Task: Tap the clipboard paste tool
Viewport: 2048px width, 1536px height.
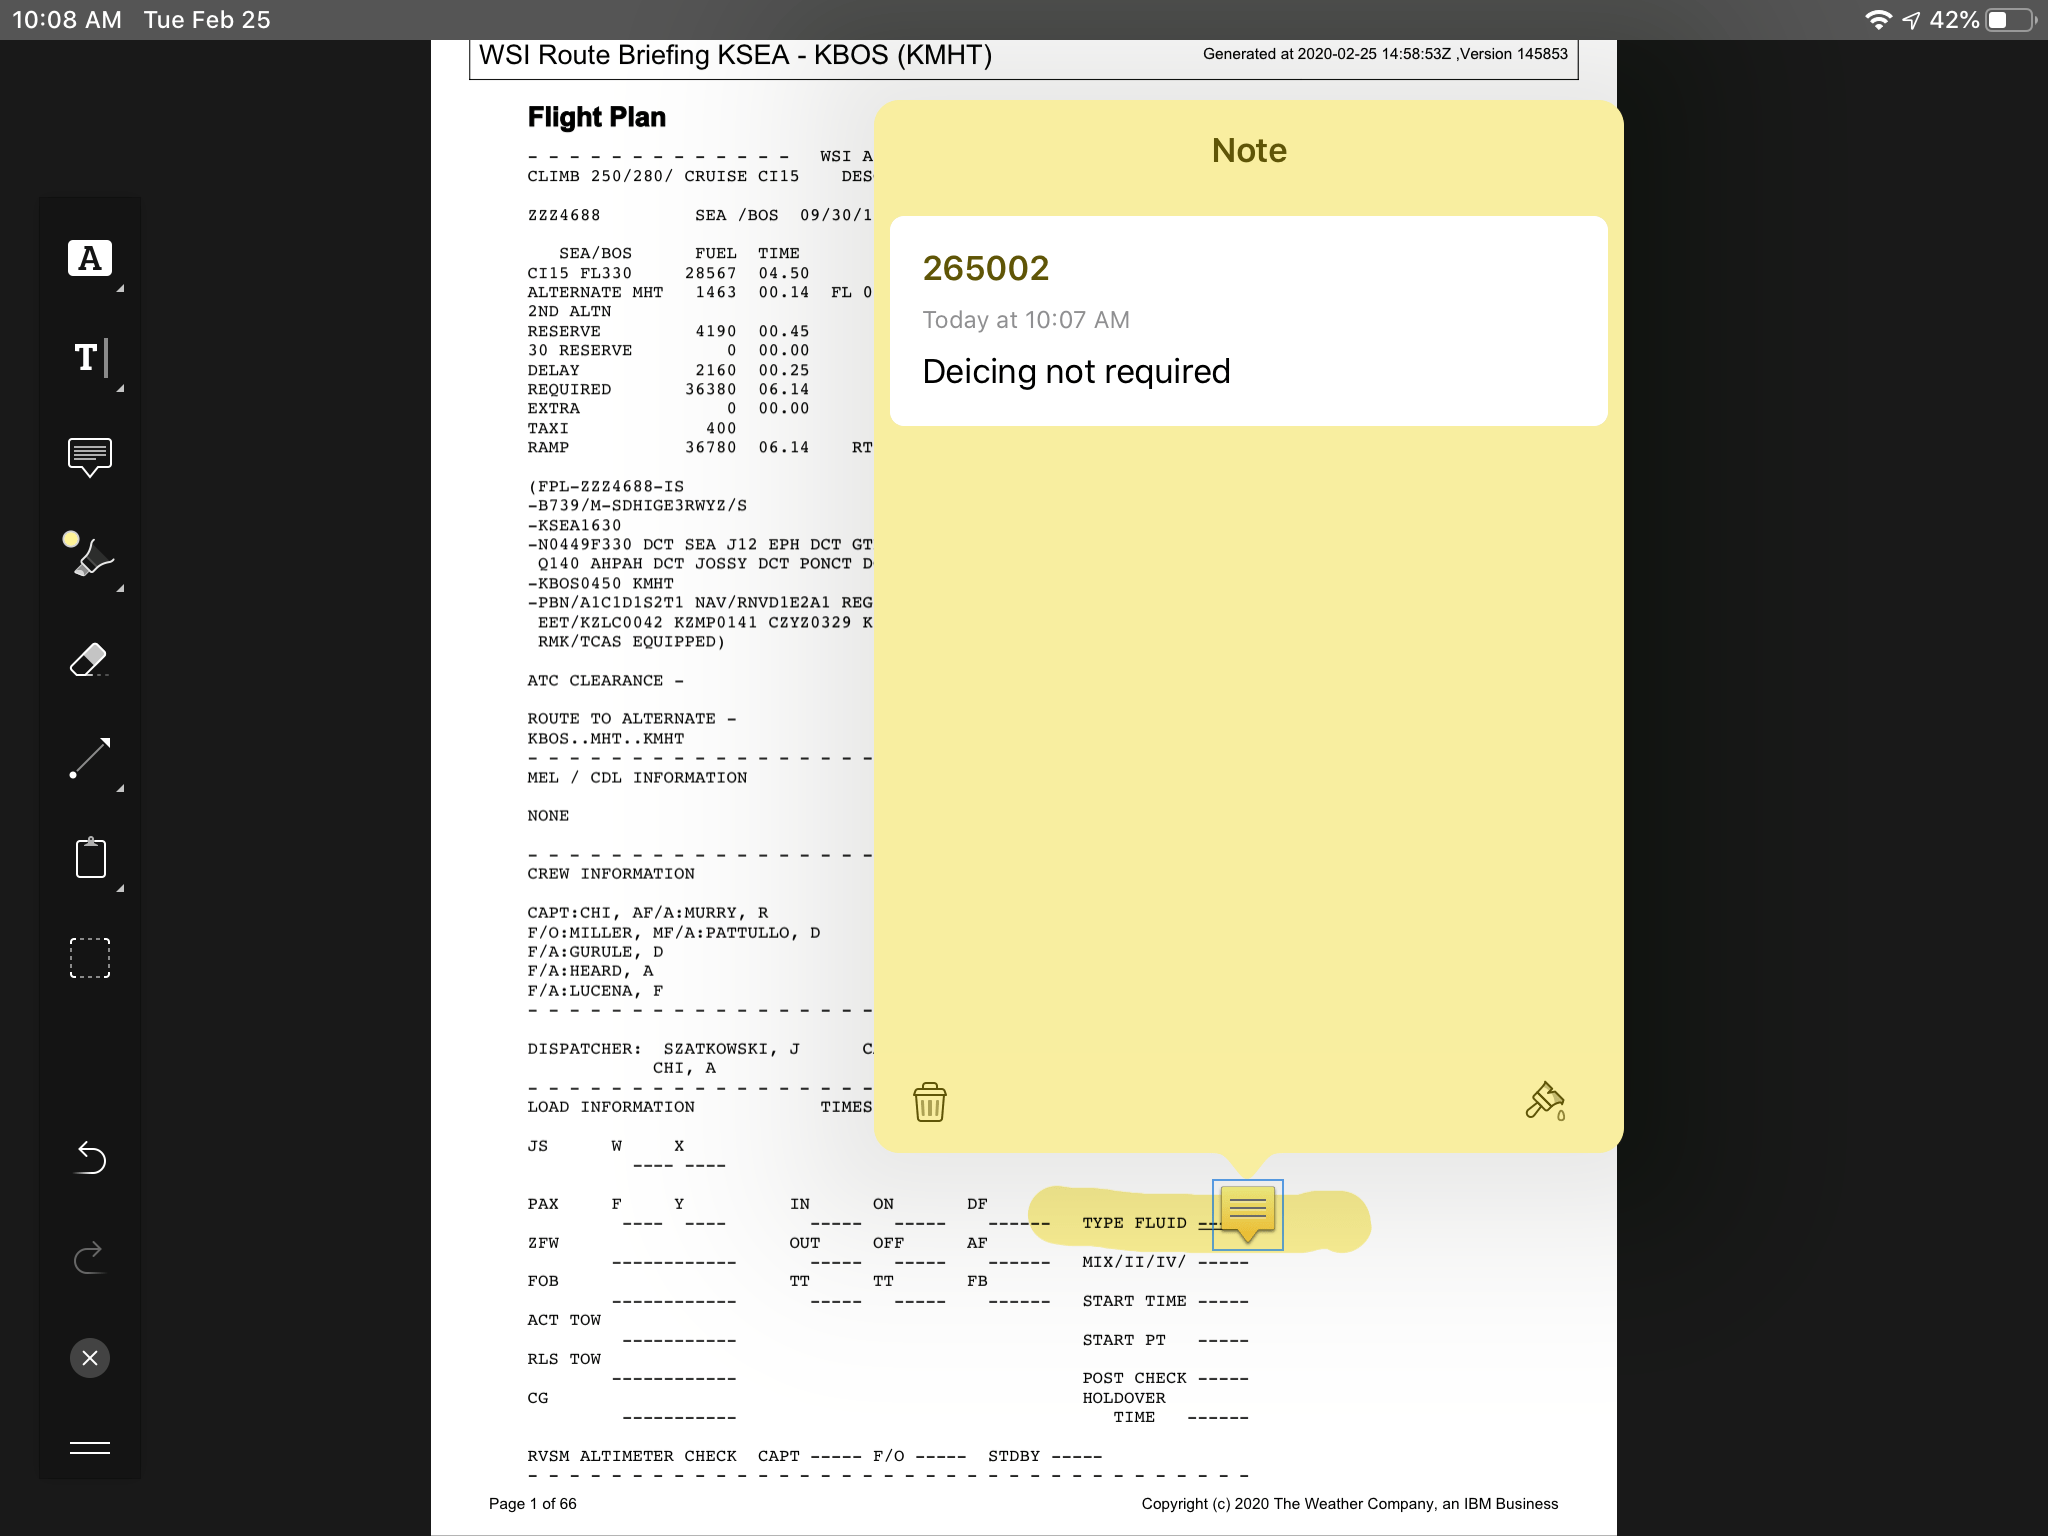Action: 90,858
